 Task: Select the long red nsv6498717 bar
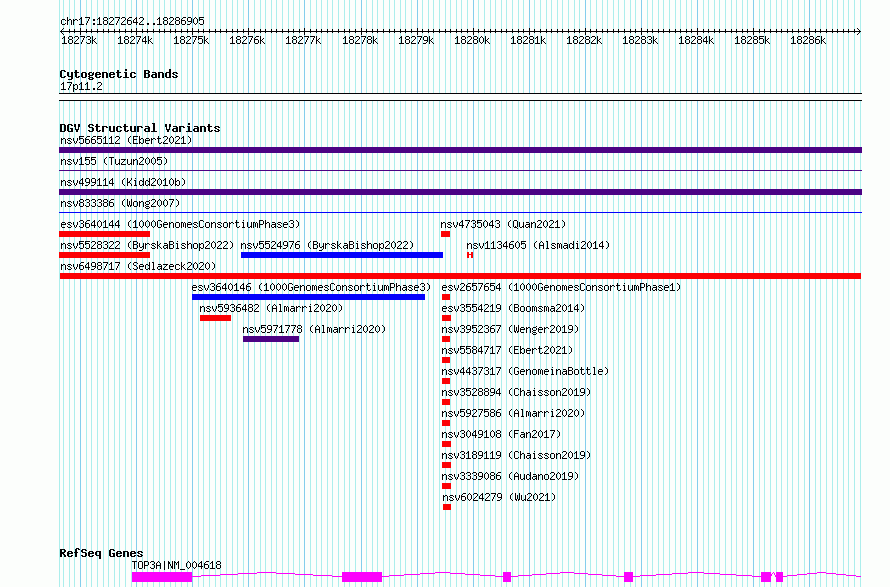[460, 276]
